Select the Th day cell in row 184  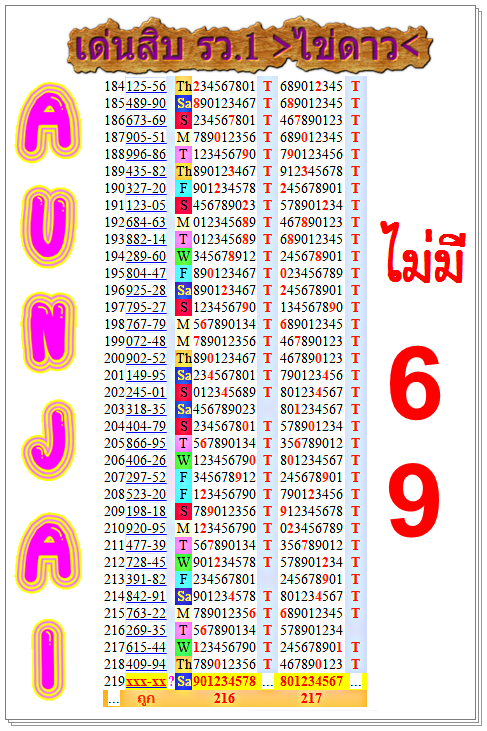(184, 86)
